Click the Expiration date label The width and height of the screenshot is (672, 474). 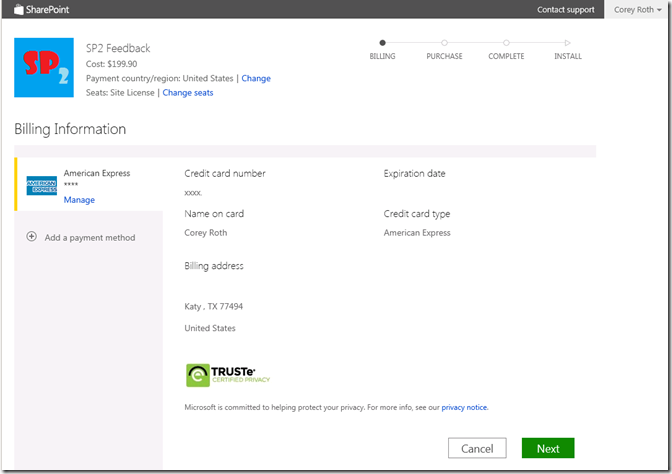click(x=414, y=174)
